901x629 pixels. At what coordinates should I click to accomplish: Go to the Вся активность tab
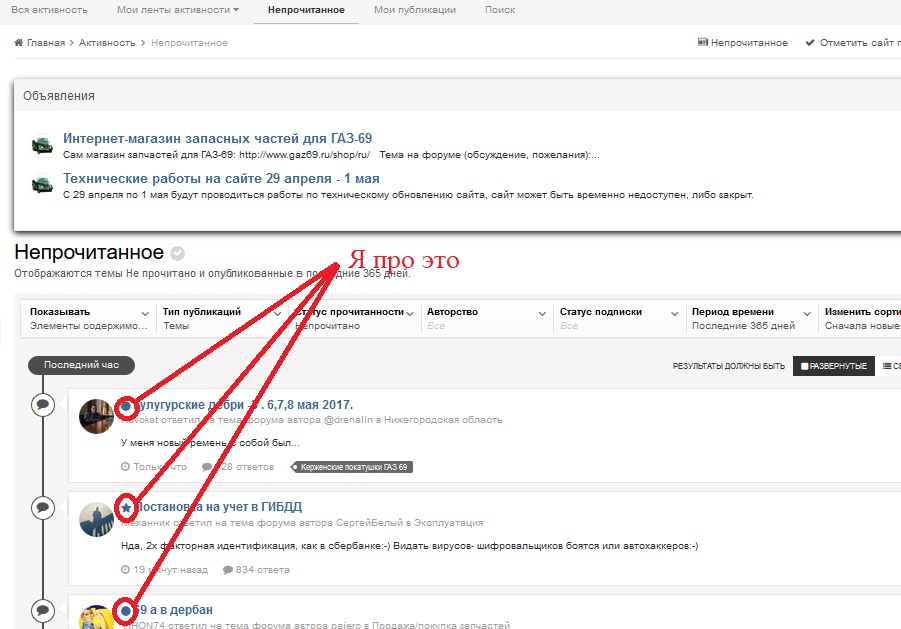coord(49,10)
